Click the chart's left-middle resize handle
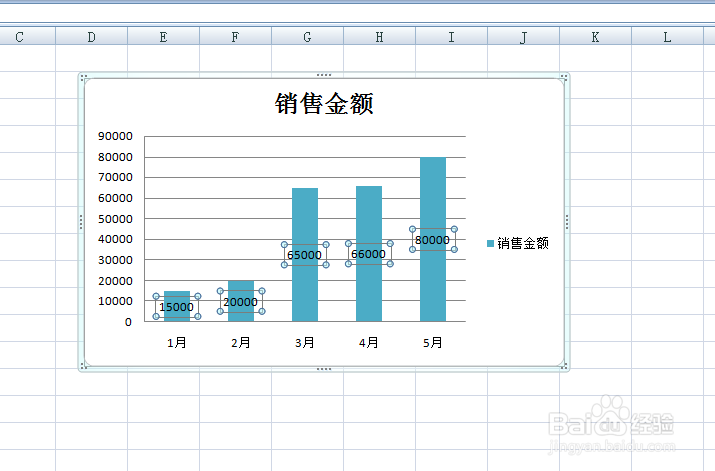715x471 pixels. (x=81, y=222)
